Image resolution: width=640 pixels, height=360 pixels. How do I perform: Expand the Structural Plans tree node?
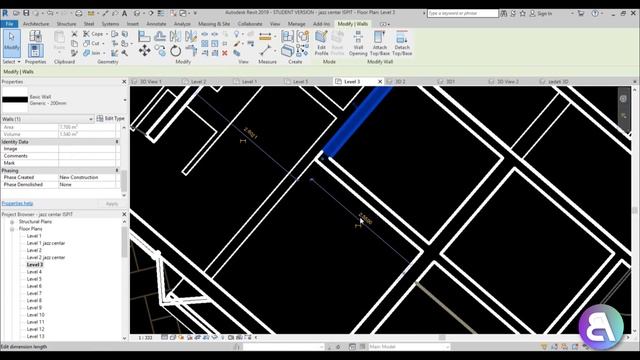(x=12, y=222)
